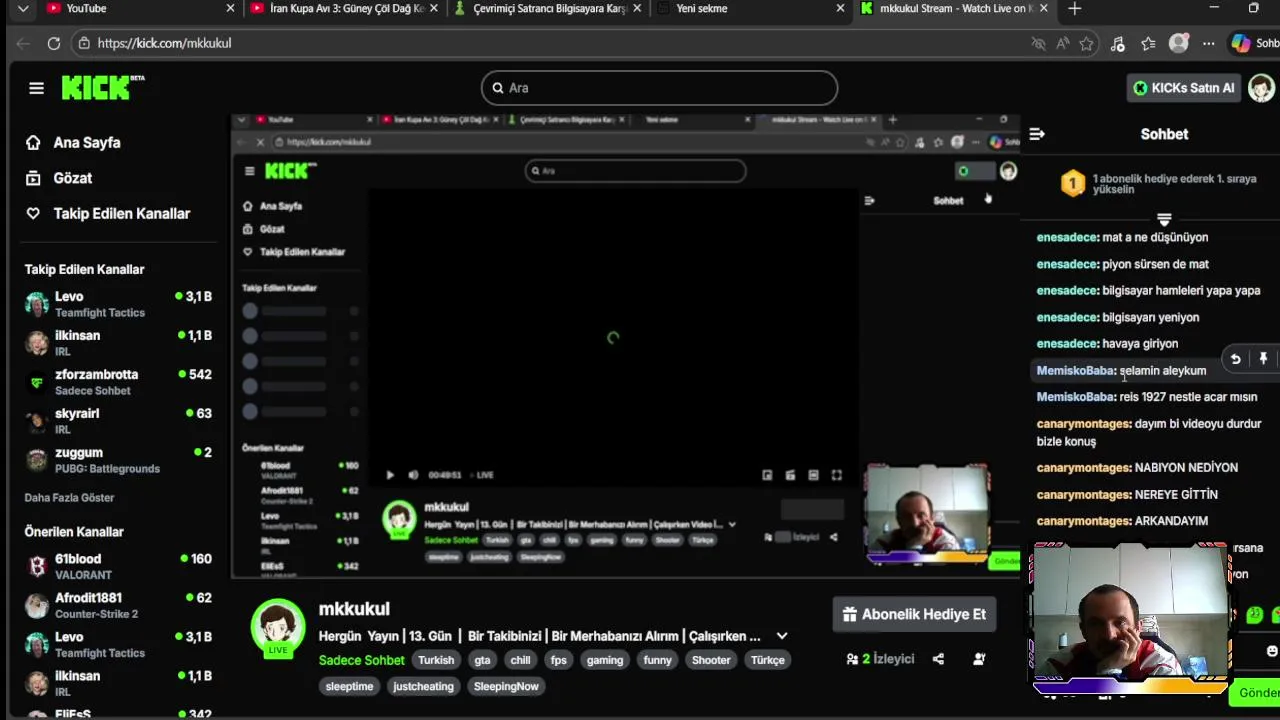Click the address bar URL kick.com/mkkukul
This screenshot has height=720, width=1280.
(x=165, y=43)
